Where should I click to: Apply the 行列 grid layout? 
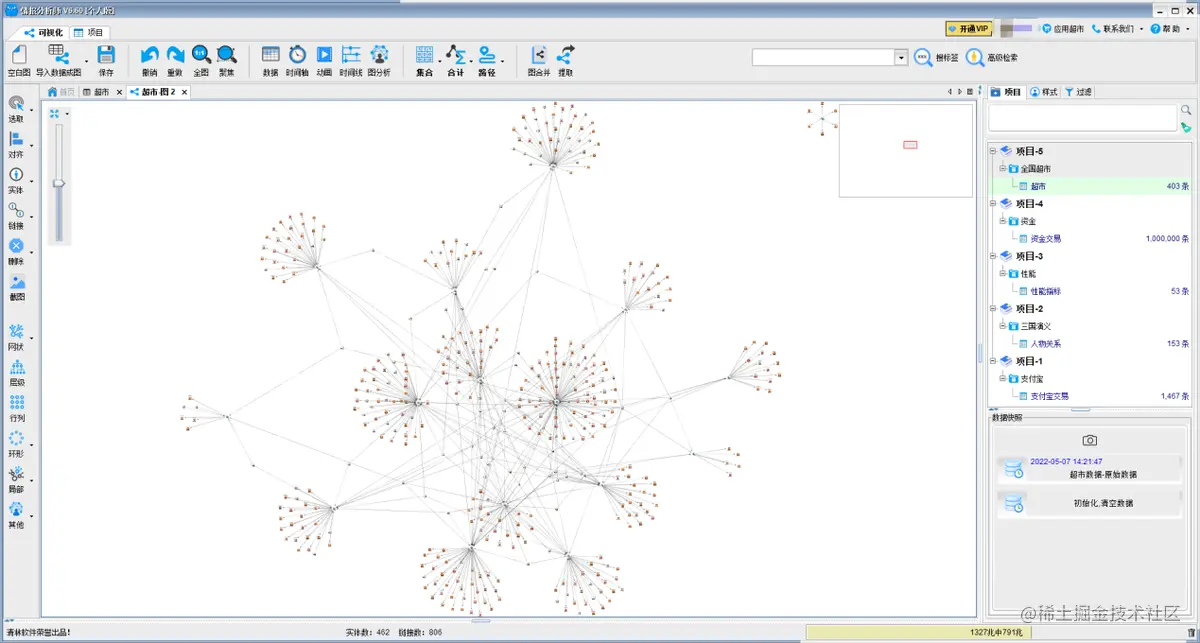[x=16, y=409]
